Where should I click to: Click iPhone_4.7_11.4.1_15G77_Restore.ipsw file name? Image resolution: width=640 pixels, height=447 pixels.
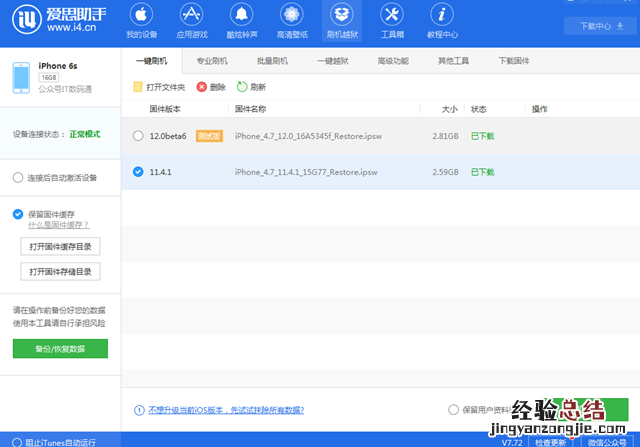(306, 172)
